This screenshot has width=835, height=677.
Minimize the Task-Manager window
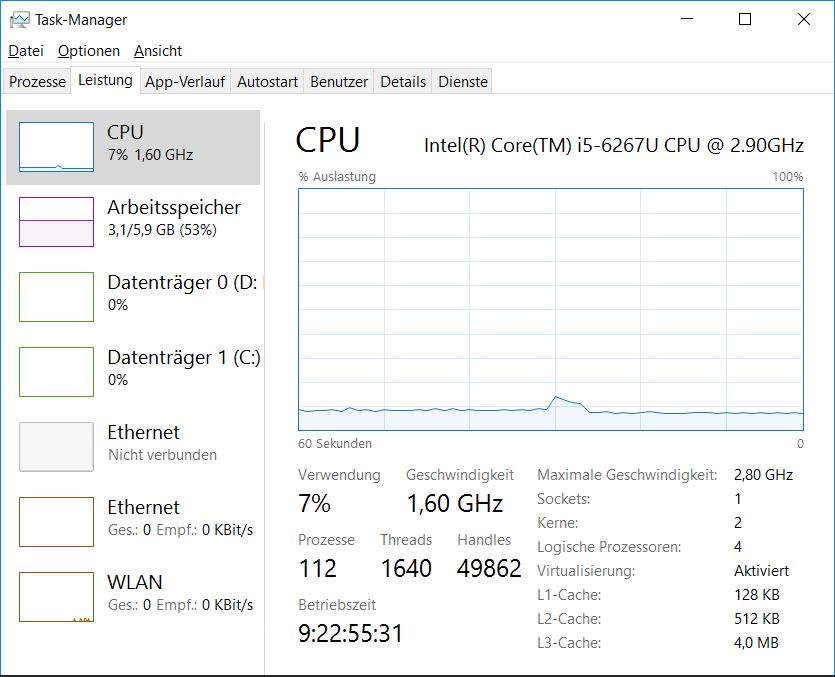[686, 19]
